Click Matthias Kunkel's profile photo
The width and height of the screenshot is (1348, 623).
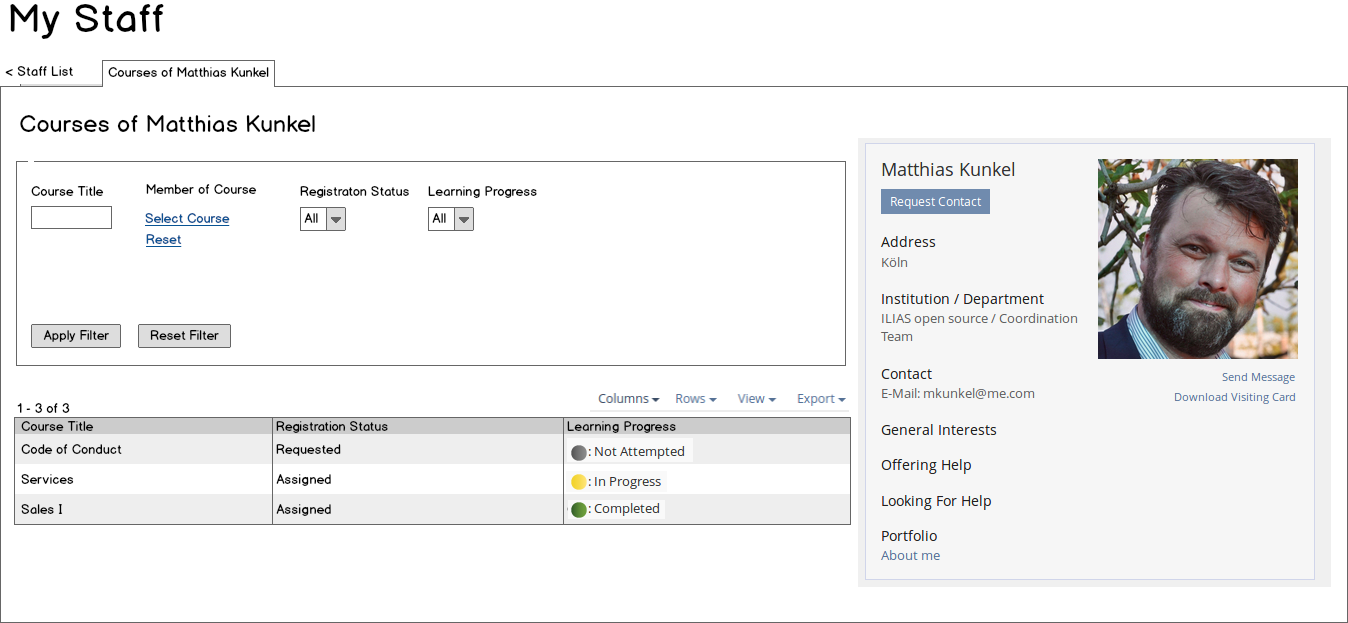click(x=1197, y=259)
